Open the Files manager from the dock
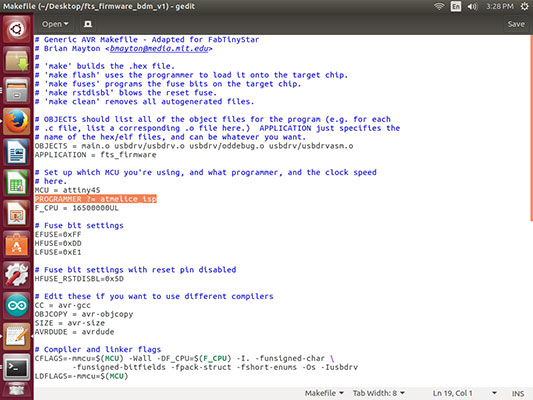Image resolution: width=533 pixels, height=400 pixels. [17, 91]
